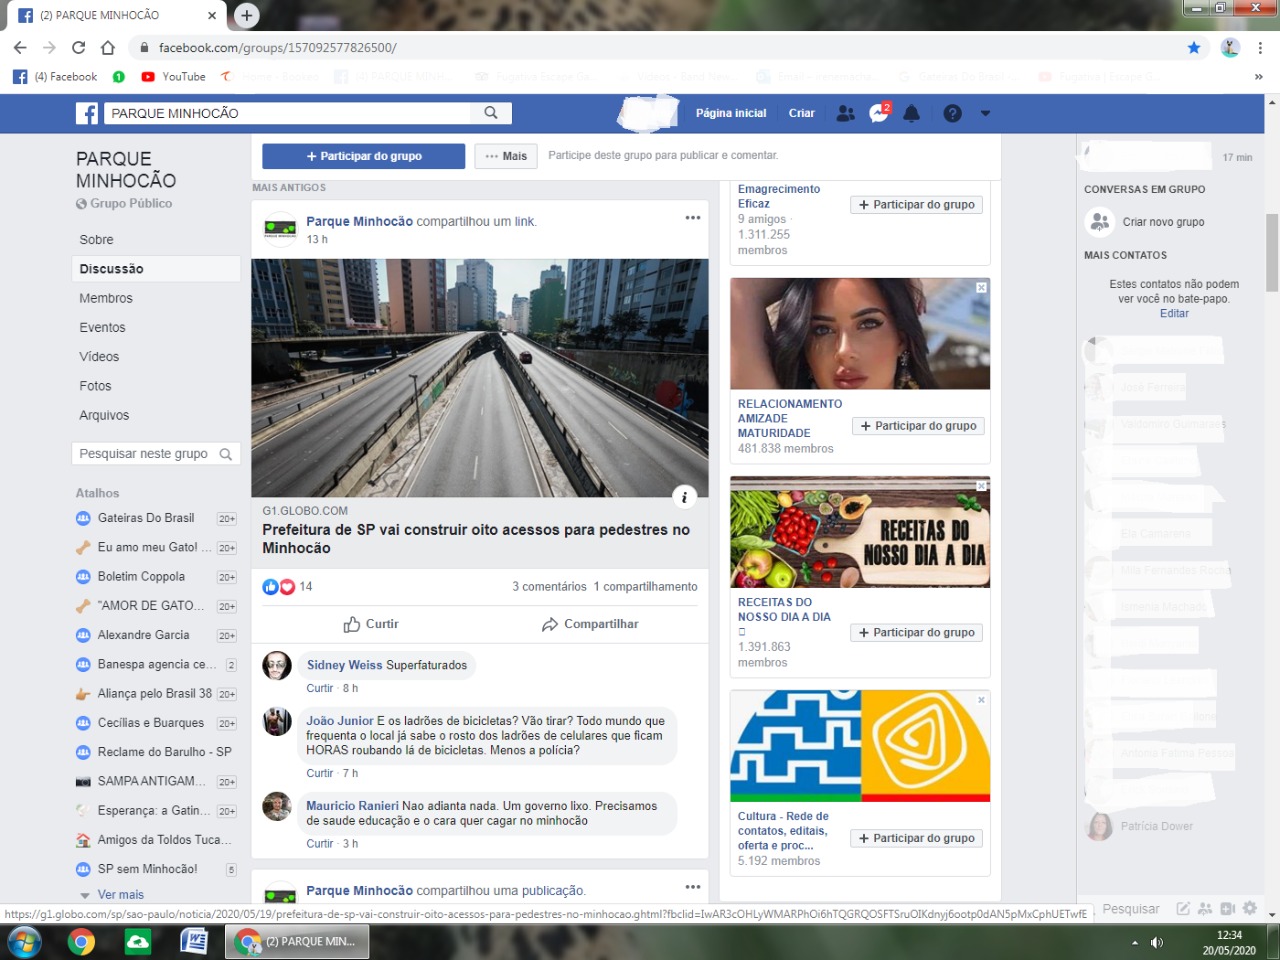Open reactions count 14
This screenshot has height=960, width=1280.
306,587
